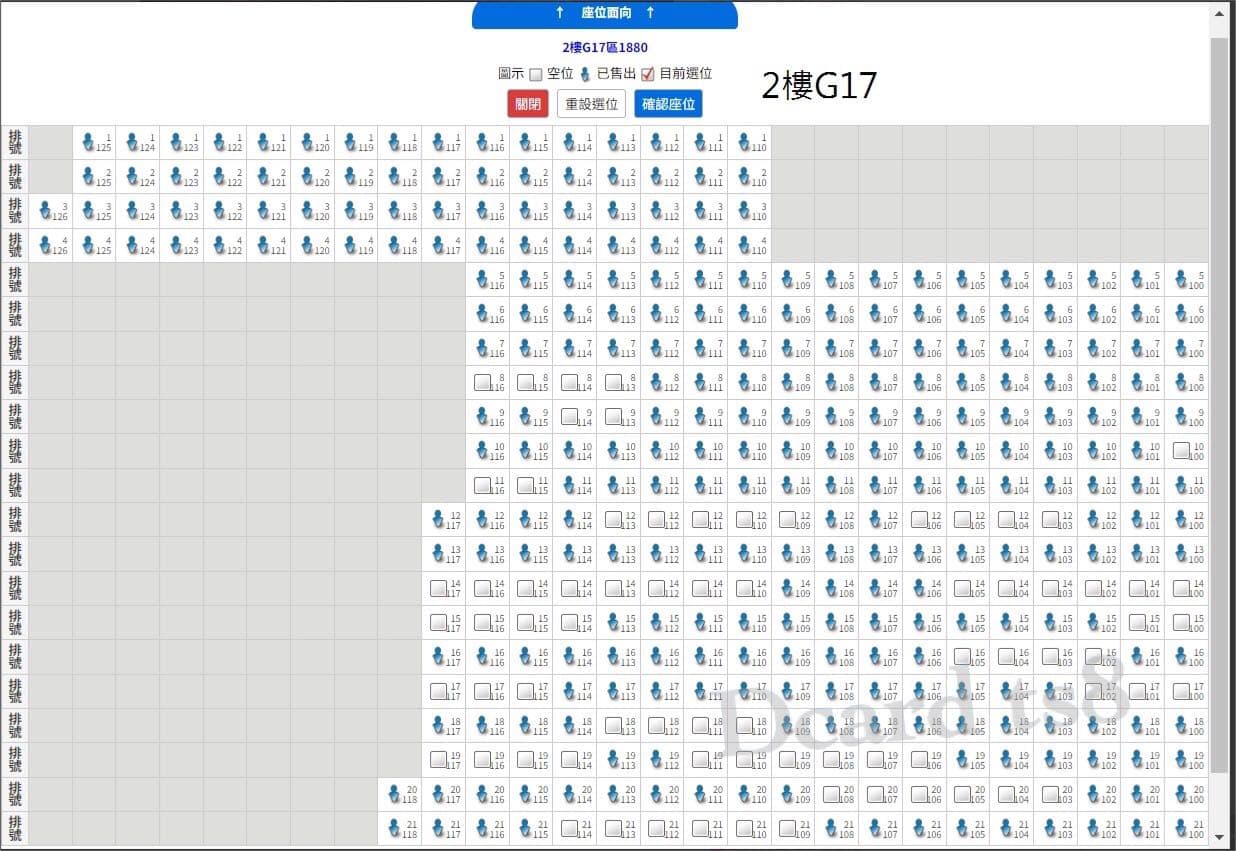
Task: Click the scrollbar up arrow
Action: [1218, 13]
